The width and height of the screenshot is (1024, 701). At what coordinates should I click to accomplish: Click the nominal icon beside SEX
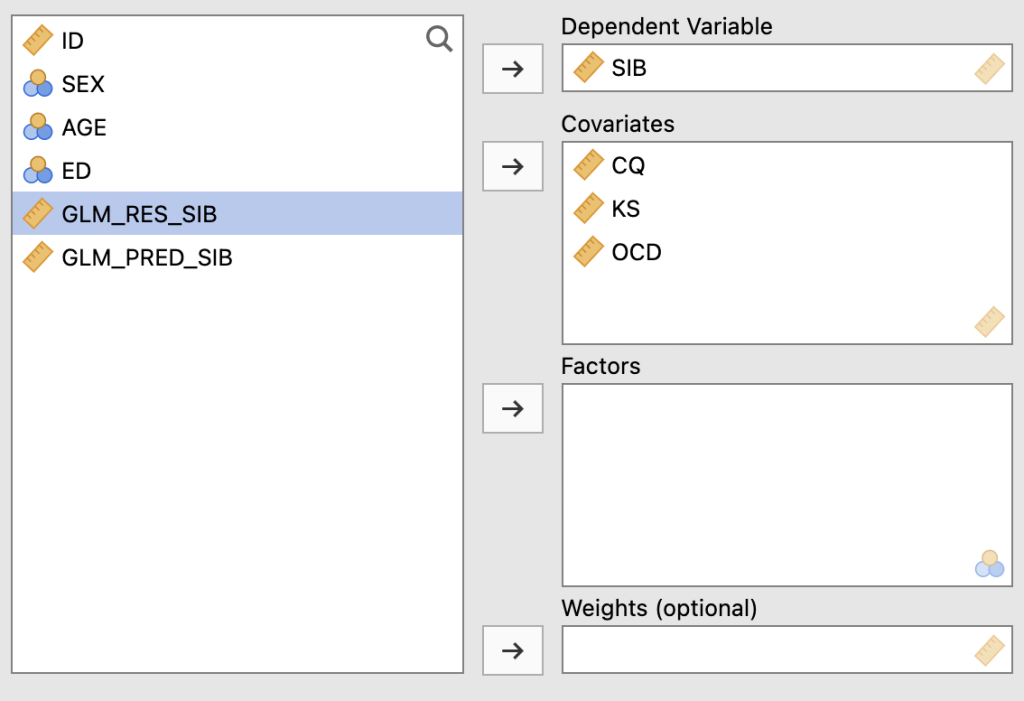click(37, 84)
